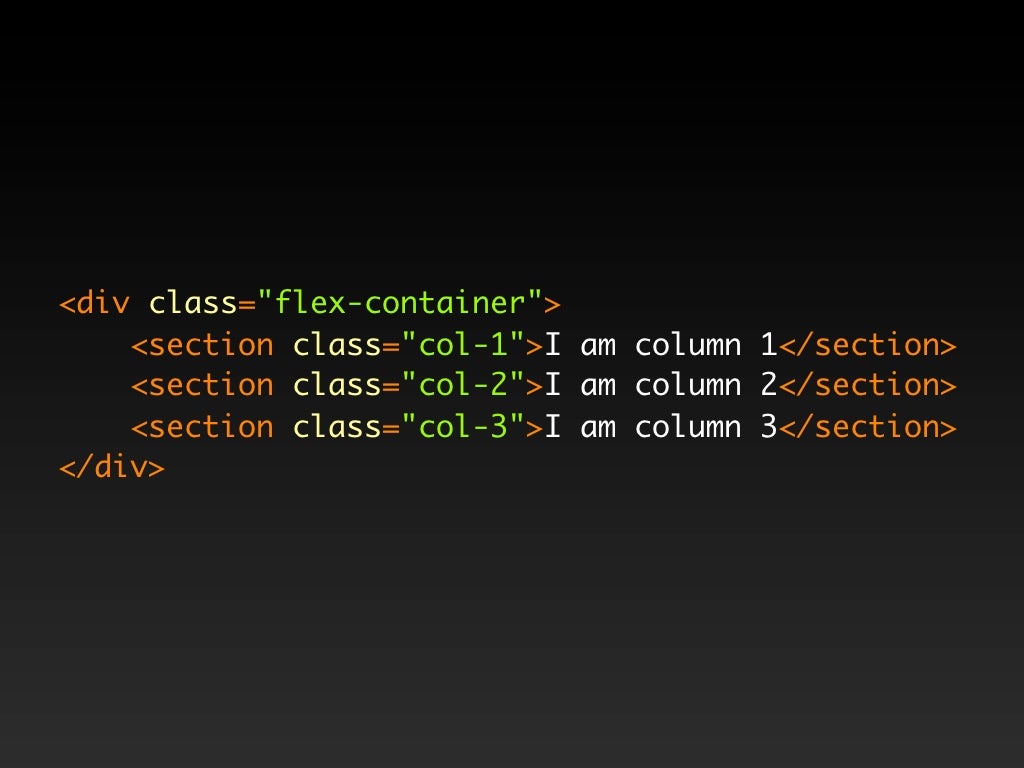
Task: Click the third opening section tag
Action: click(202, 427)
